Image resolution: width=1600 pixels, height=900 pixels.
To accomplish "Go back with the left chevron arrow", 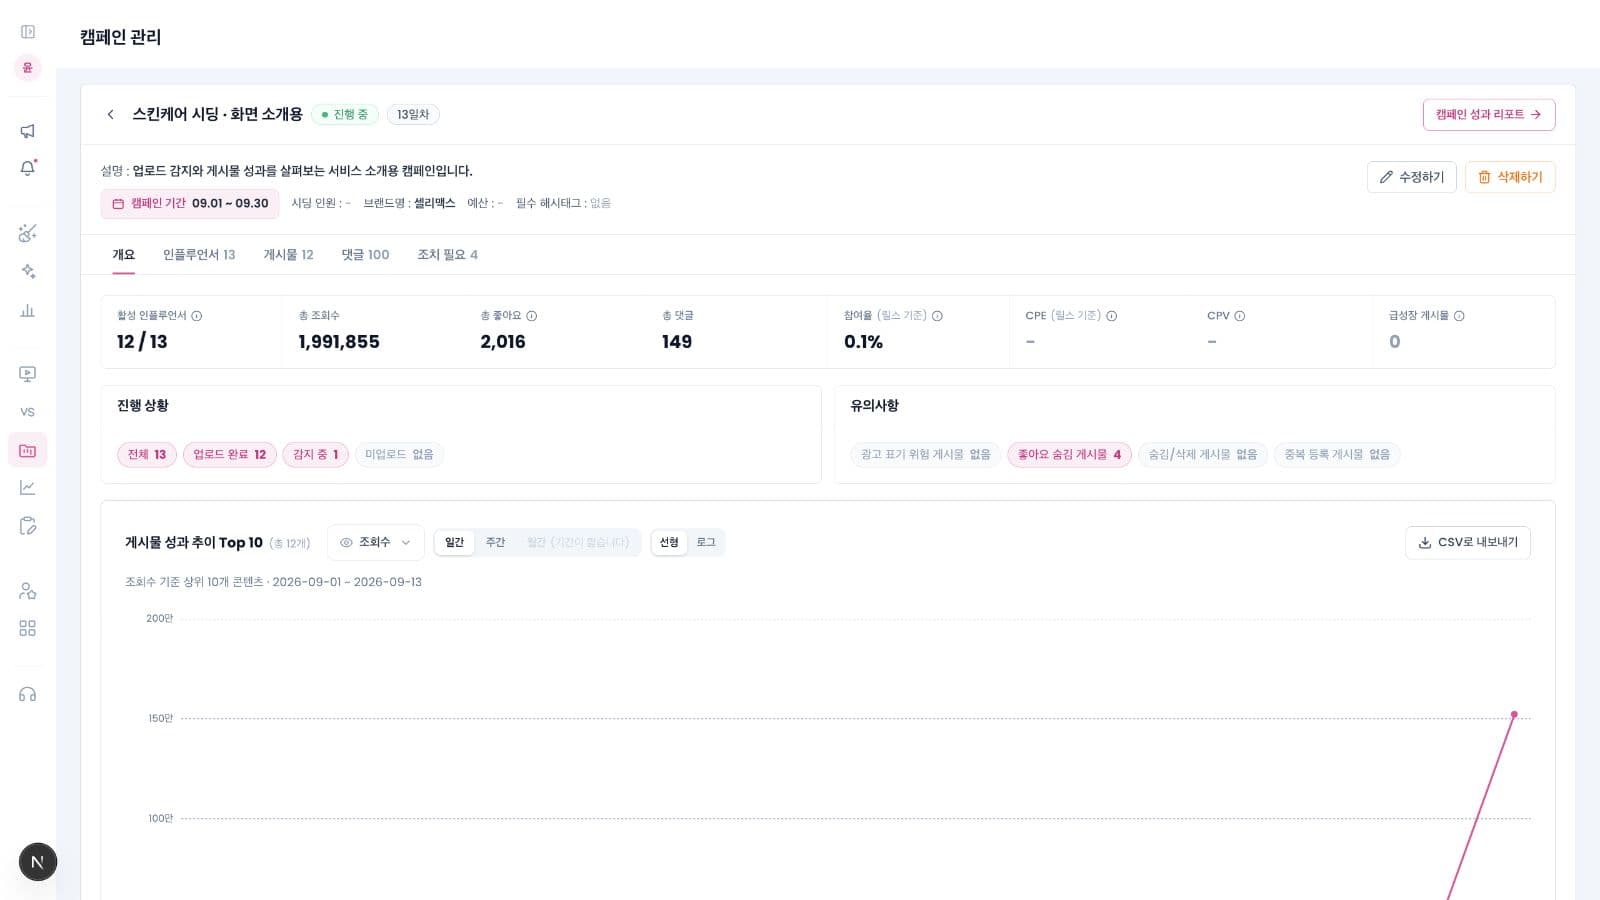I will click(111, 115).
